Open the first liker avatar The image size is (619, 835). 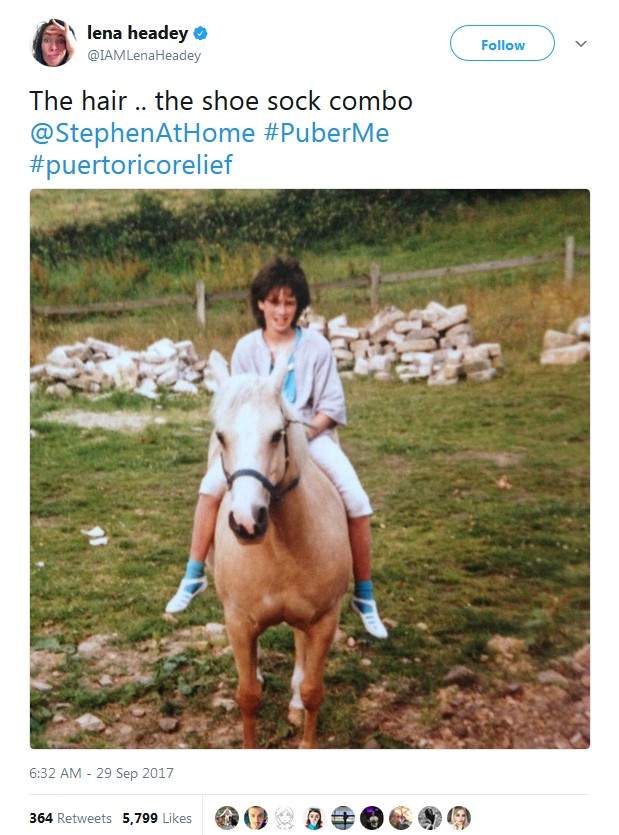(227, 818)
